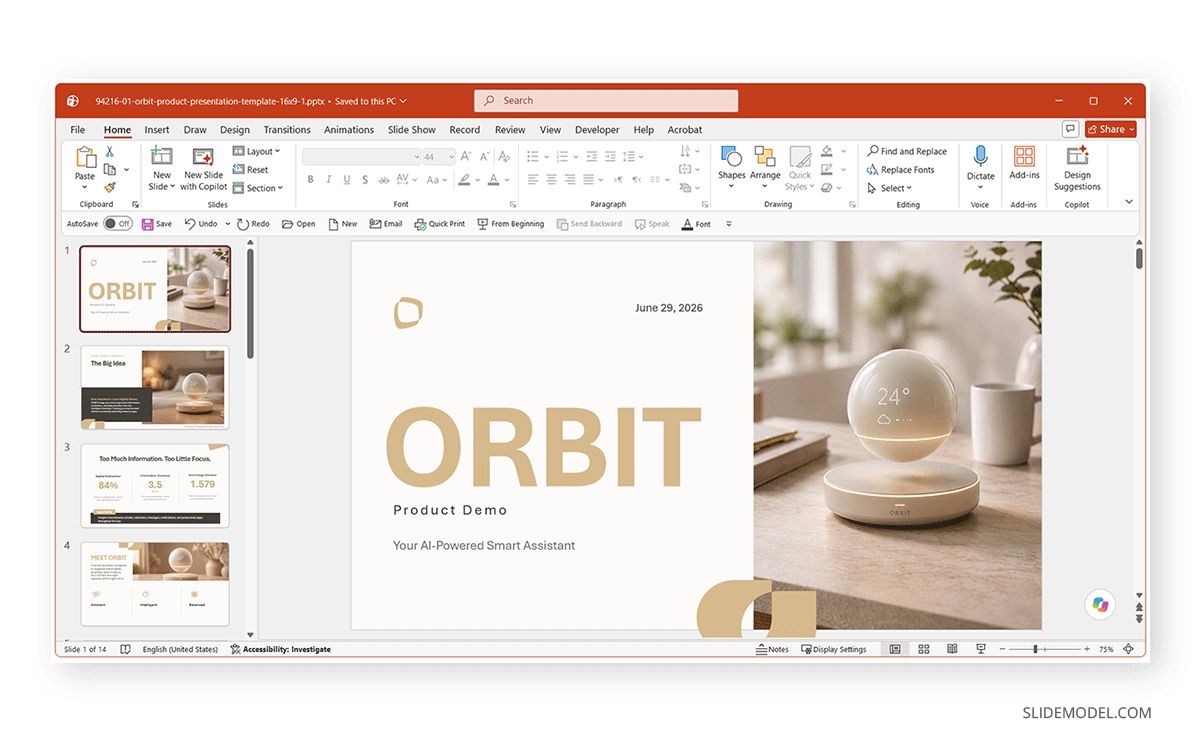This screenshot has width=1200, height=743.
Task: Toggle Italic formatting
Action: [328, 180]
